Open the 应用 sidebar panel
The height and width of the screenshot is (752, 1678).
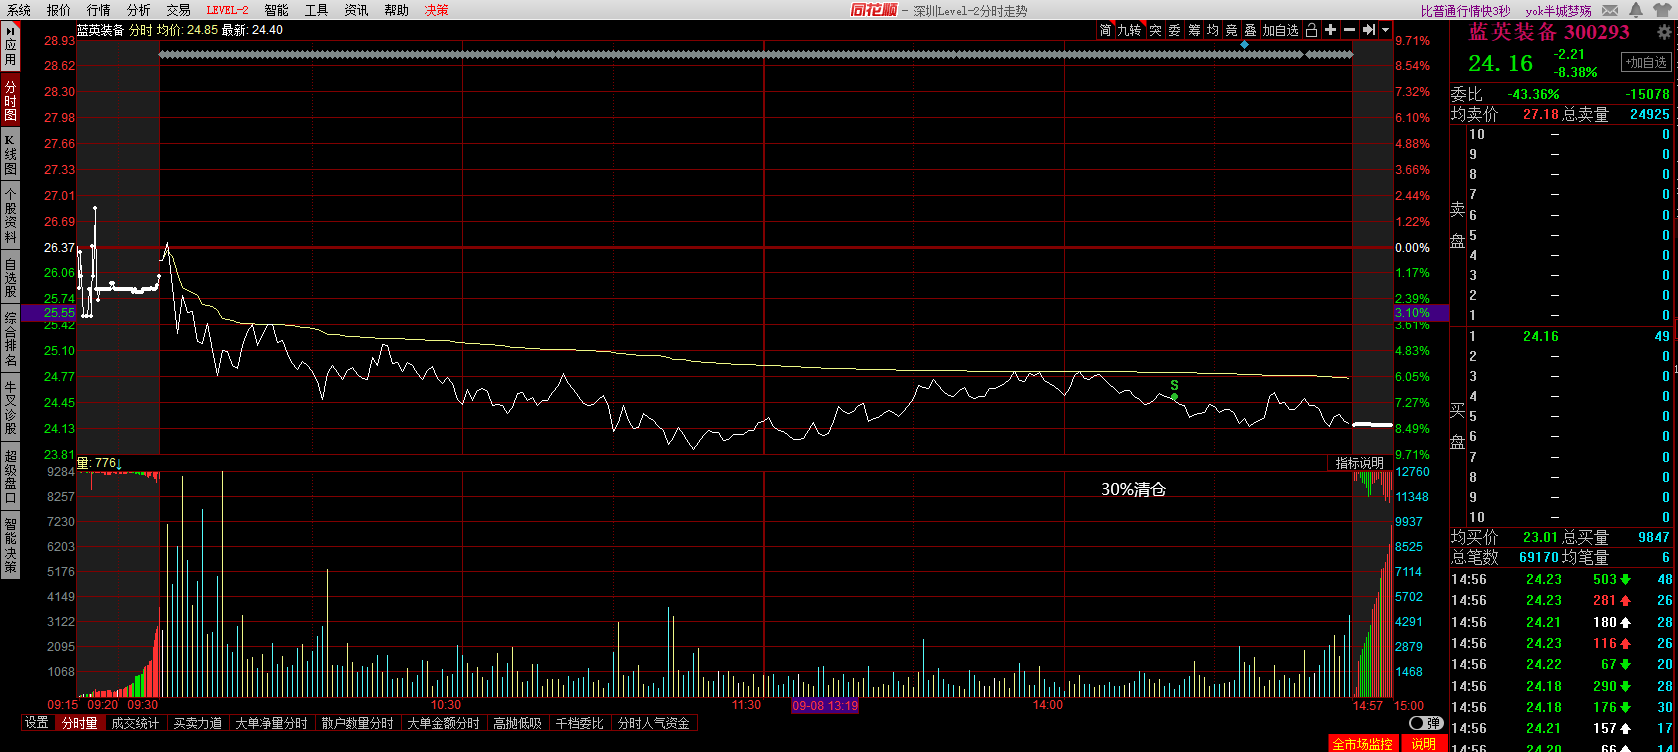click(10, 47)
